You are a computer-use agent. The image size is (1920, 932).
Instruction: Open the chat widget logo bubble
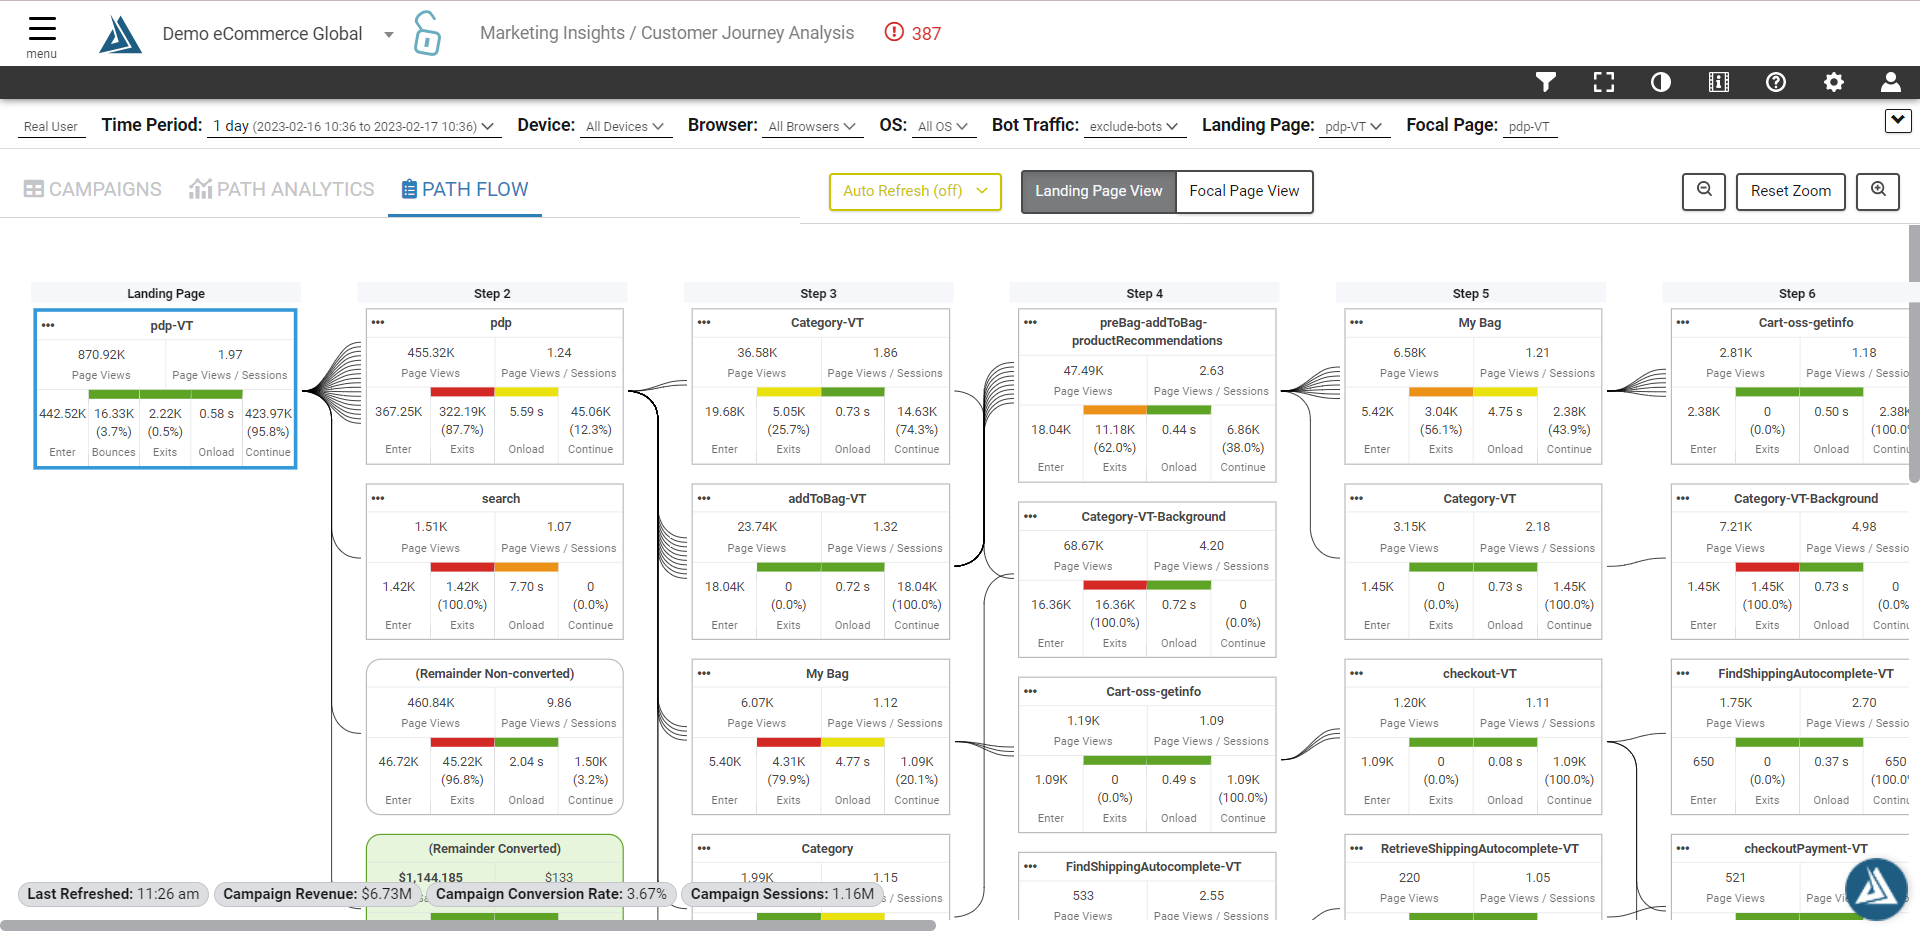1876,889
